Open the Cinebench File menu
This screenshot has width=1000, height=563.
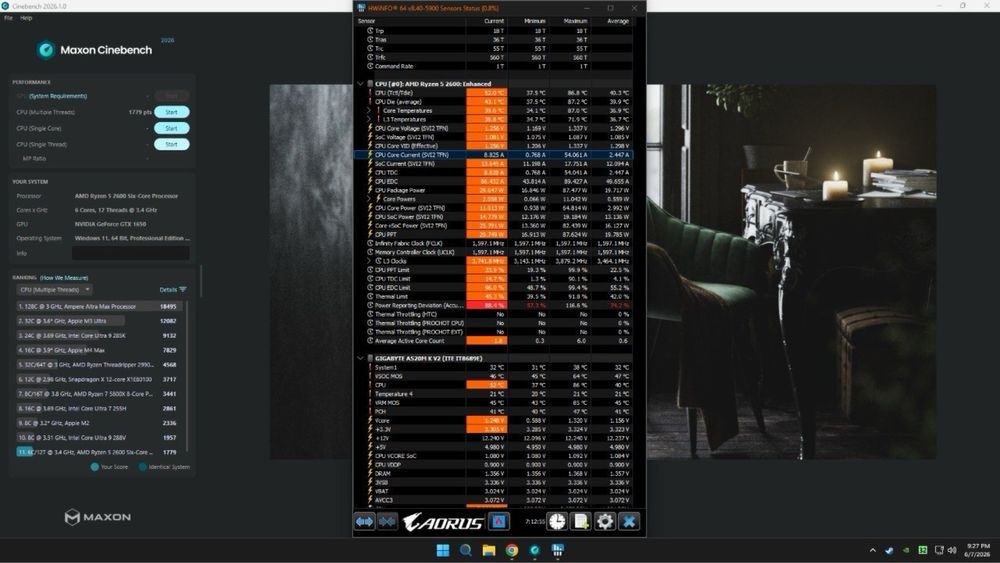point(8,18)
